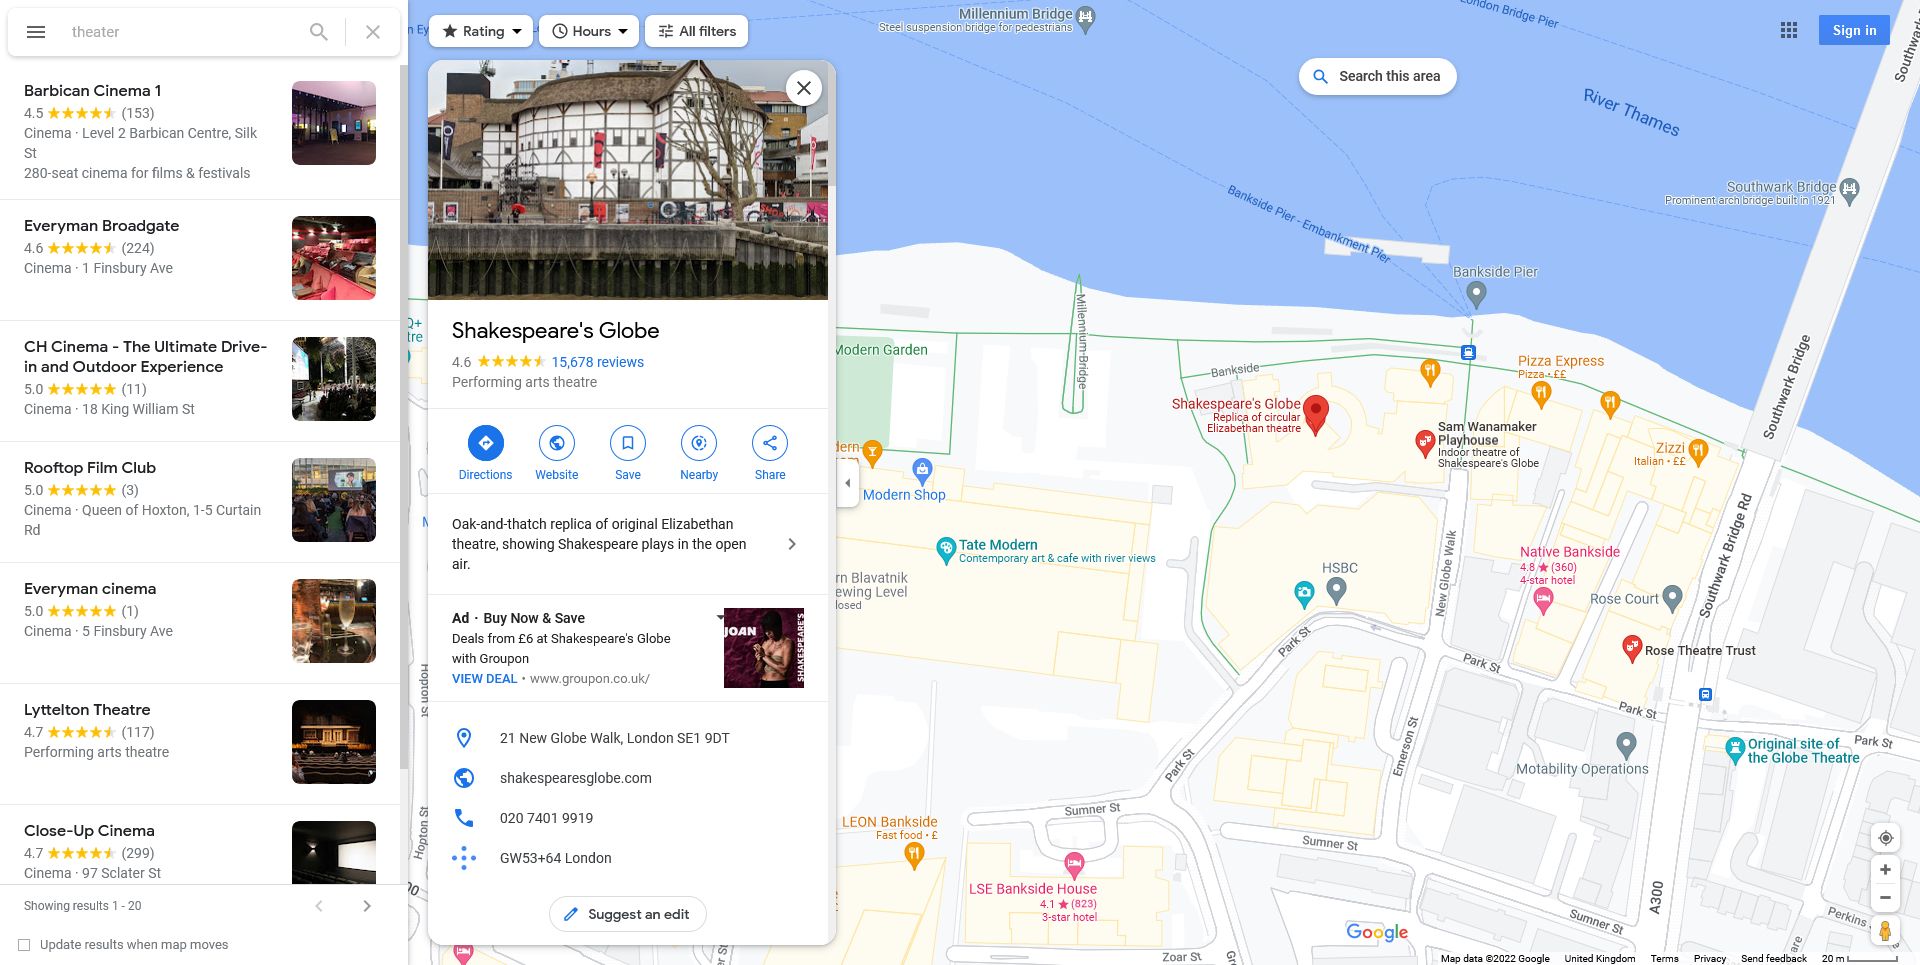Share Shakespeare's Globe place
The width and height of the screenshot is (1920, 965).
770,443
